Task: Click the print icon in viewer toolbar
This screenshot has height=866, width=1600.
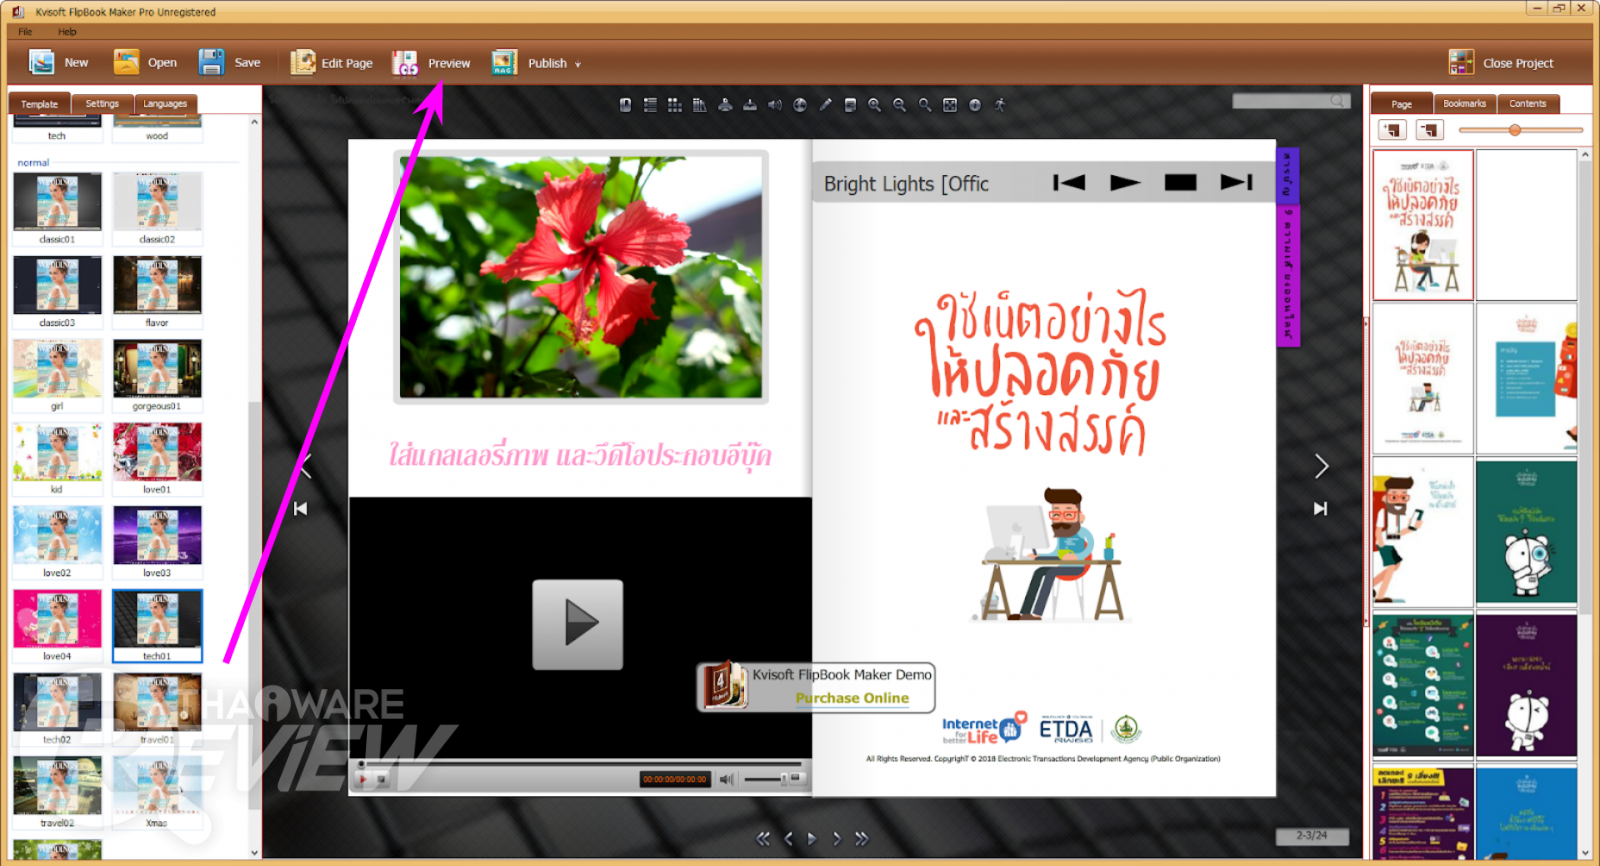Action: coord(725,105)
